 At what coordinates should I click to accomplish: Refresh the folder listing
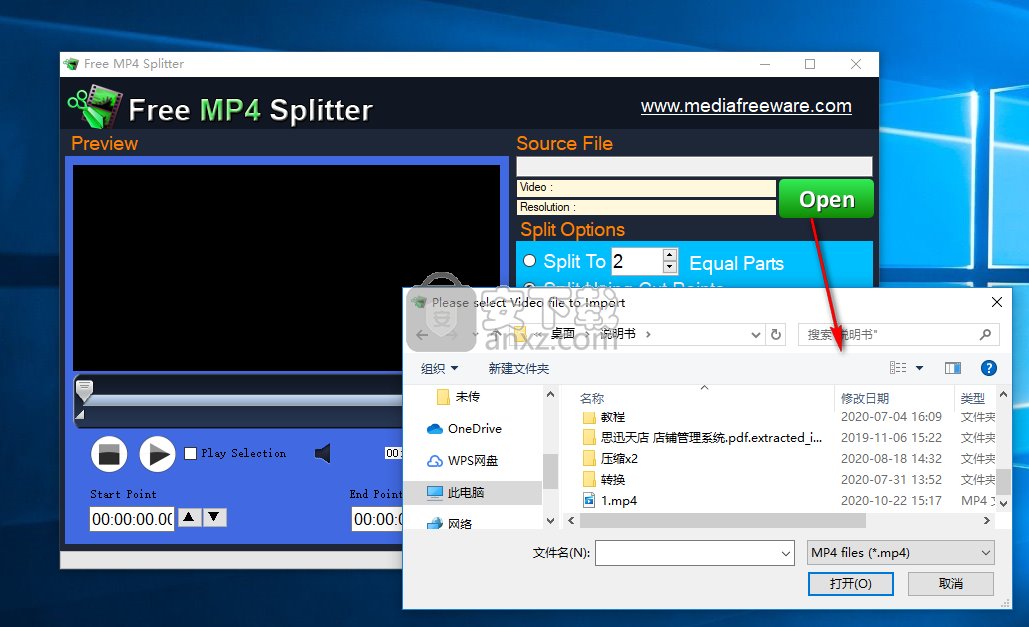pyautogui.click(x=776, y=334)
